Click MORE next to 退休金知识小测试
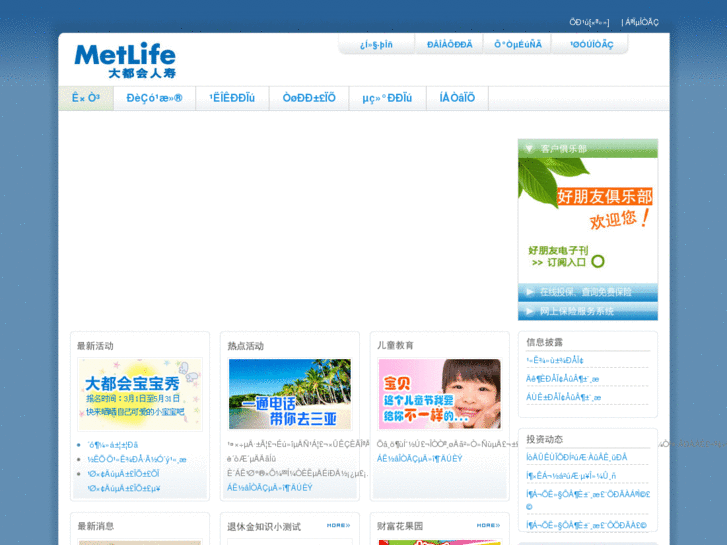Viewport: 727px width, 545px height. coord(338,526)
